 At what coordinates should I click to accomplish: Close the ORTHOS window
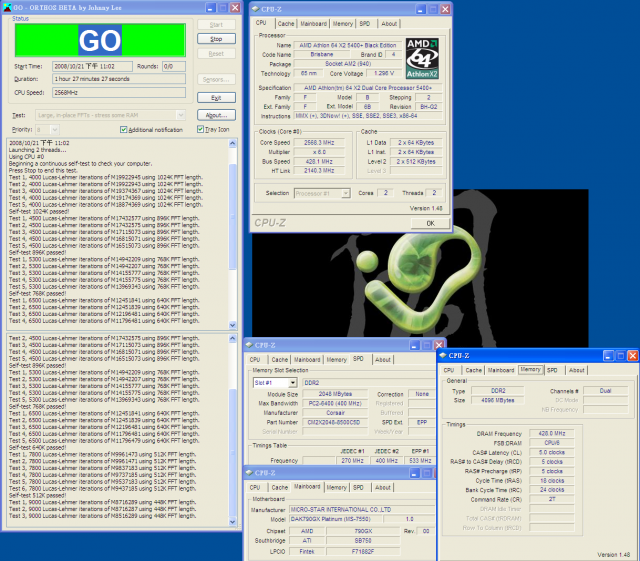(235, 8)
